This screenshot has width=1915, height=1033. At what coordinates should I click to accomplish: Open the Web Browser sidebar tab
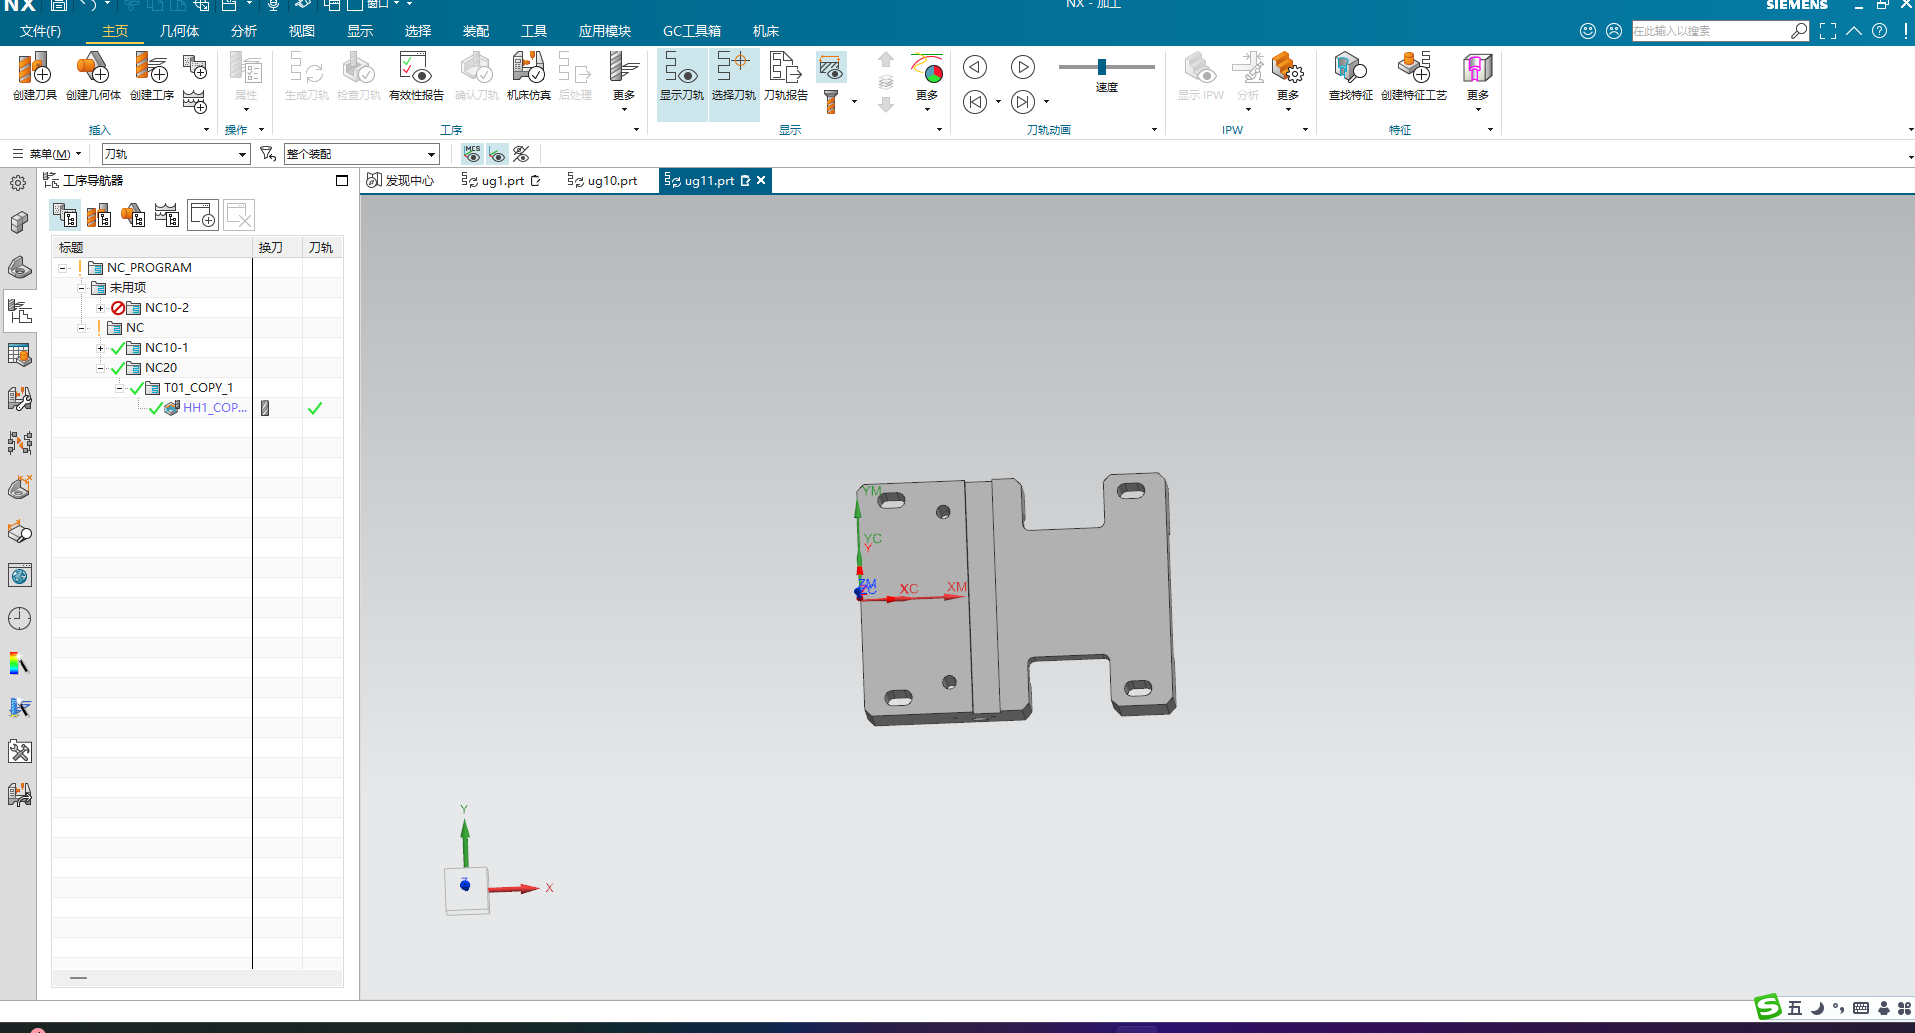(x=19, y=575)
